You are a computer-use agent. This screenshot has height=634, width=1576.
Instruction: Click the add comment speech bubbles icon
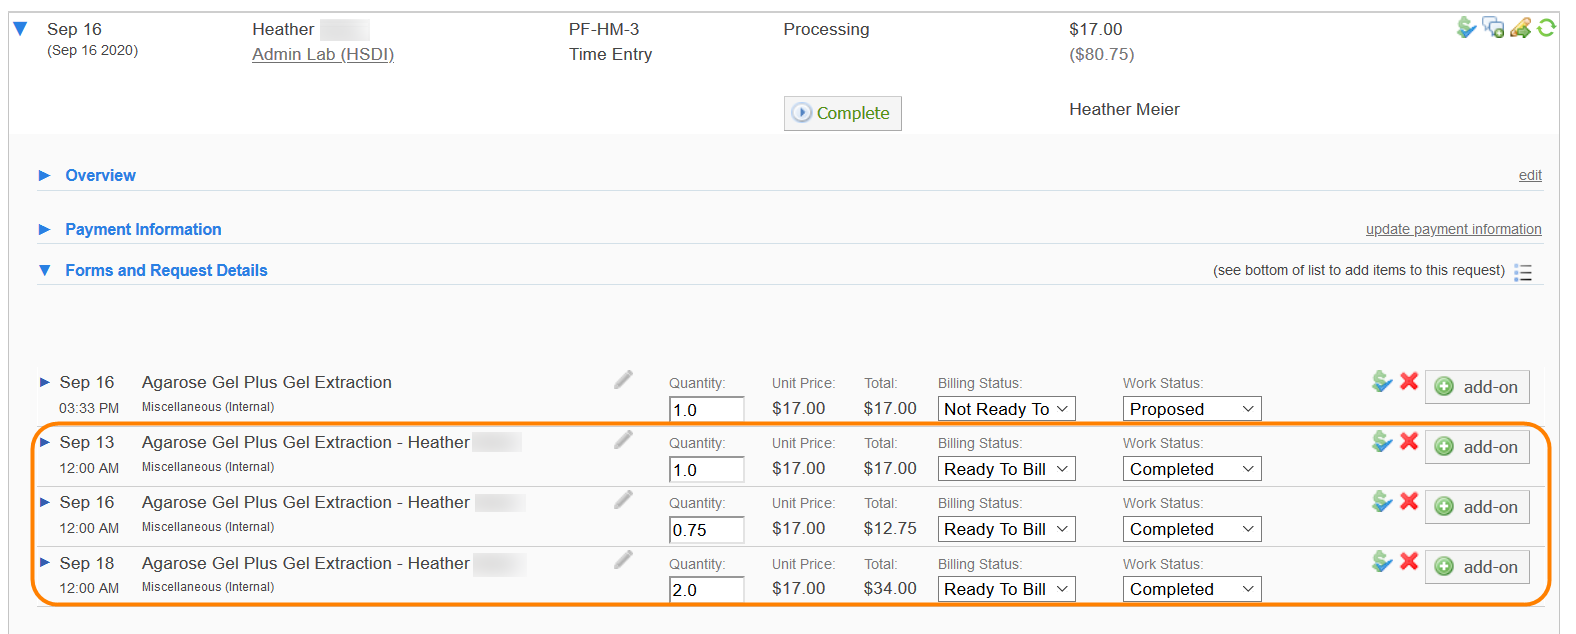point(1493,28)
